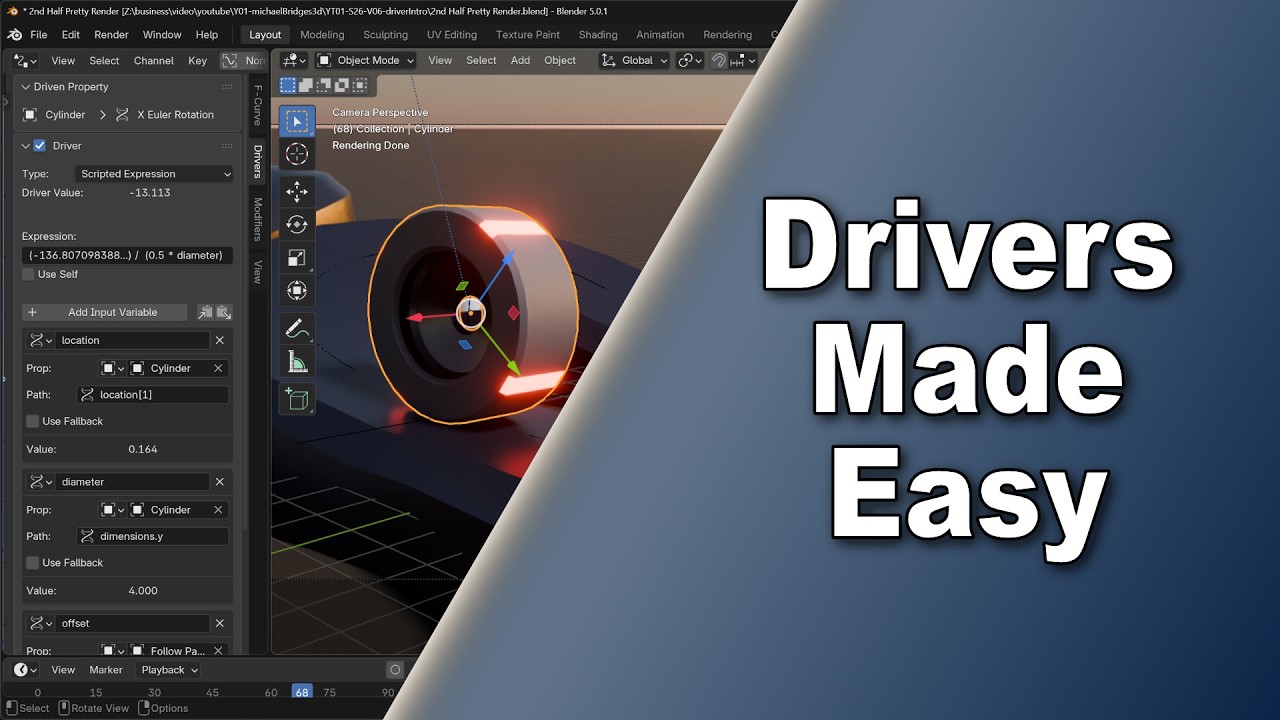Open the Window menu
This screenshot has height=720, width=1280.
click(x=162, y=35)
